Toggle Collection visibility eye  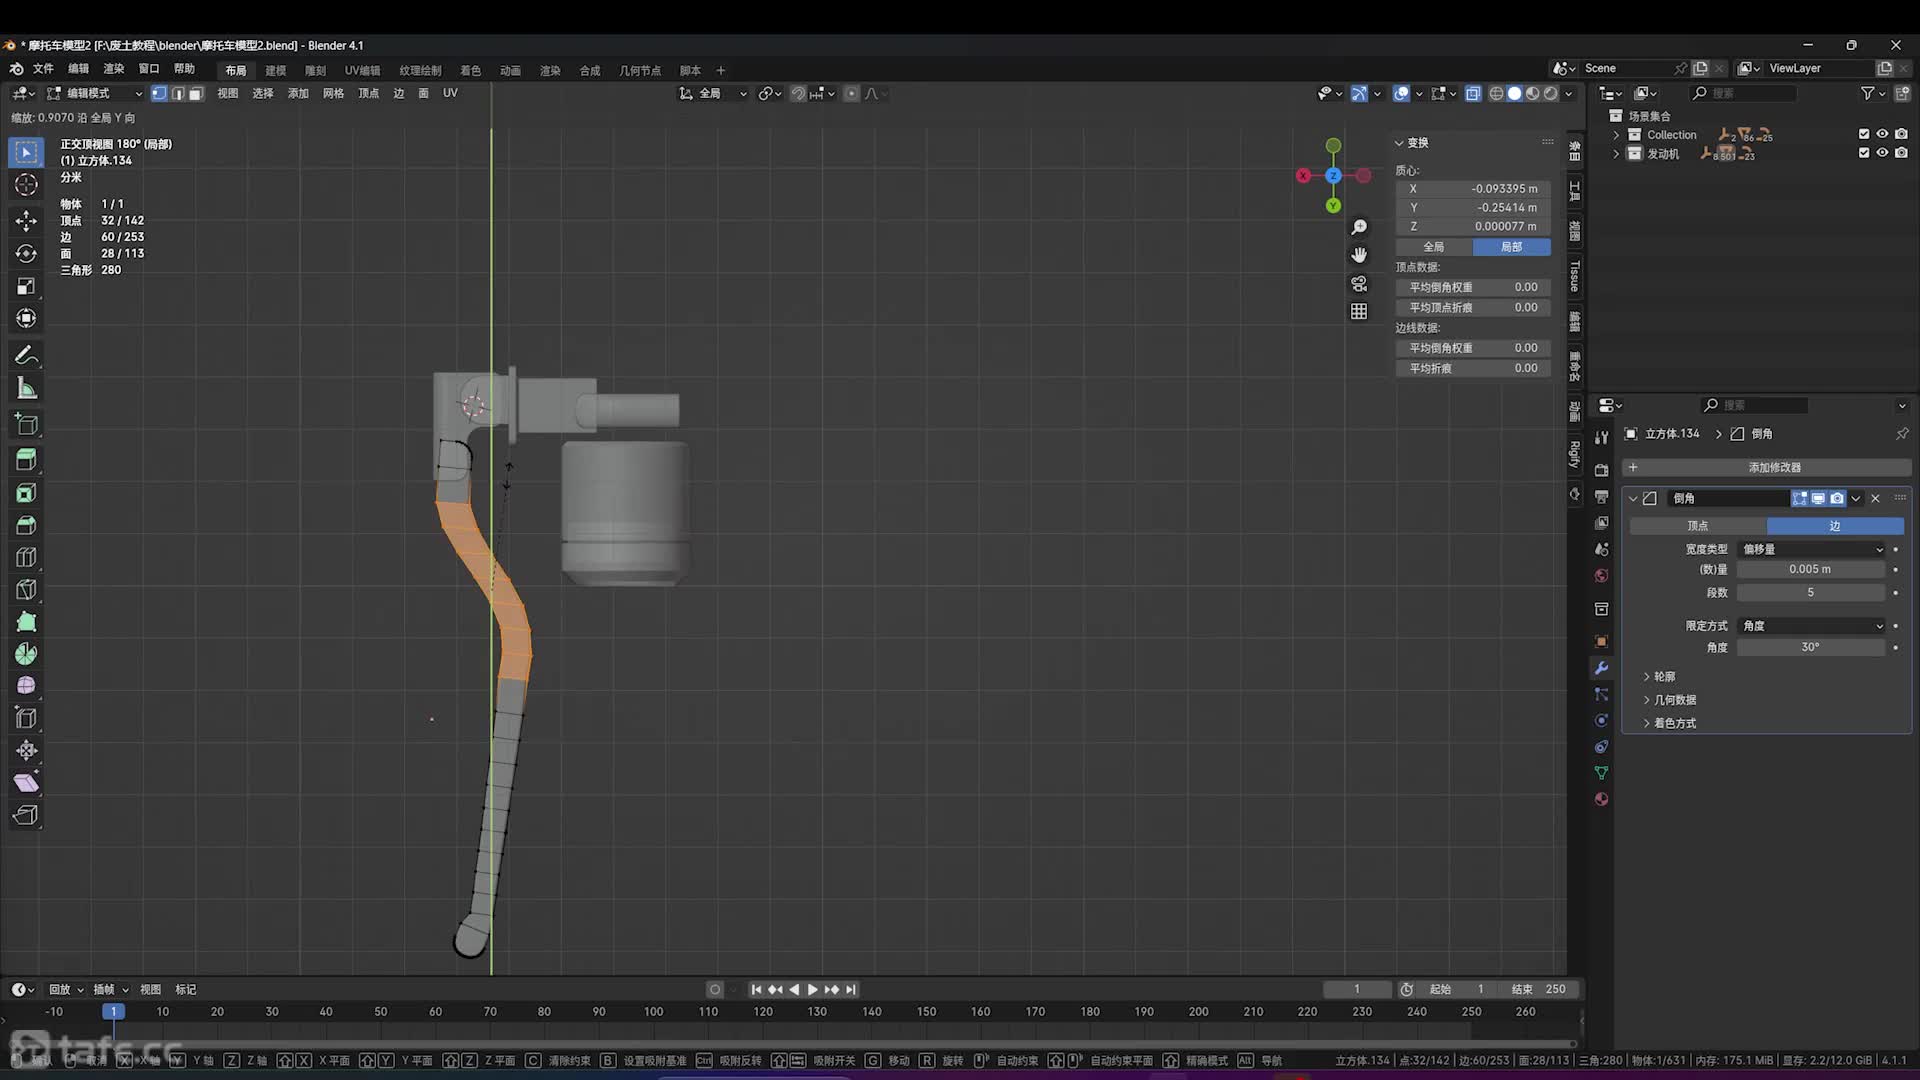click(x=1882, y=134)
